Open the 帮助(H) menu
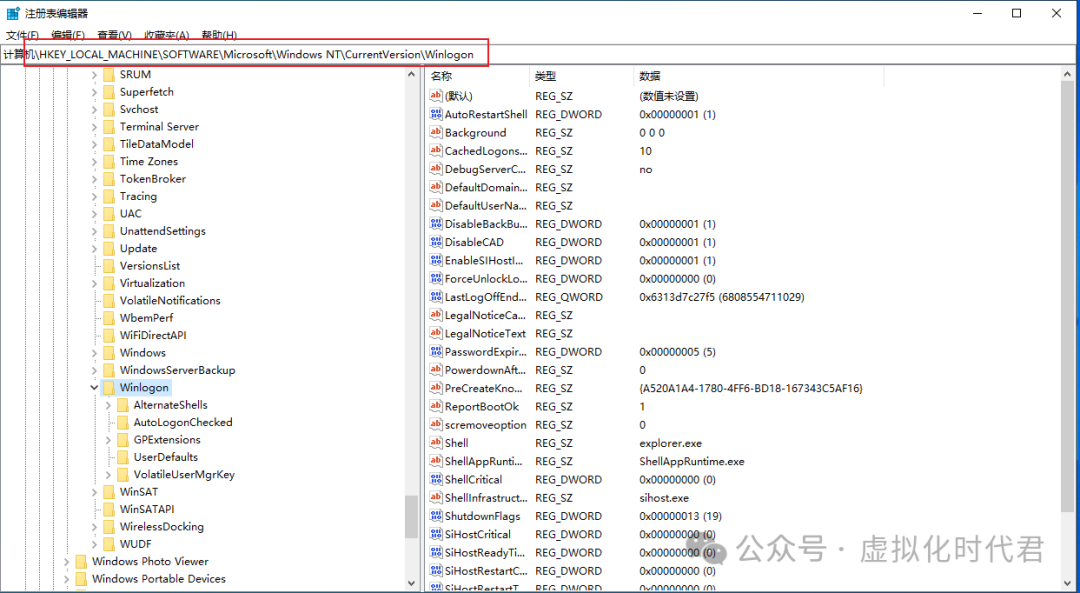 [219, 35]
